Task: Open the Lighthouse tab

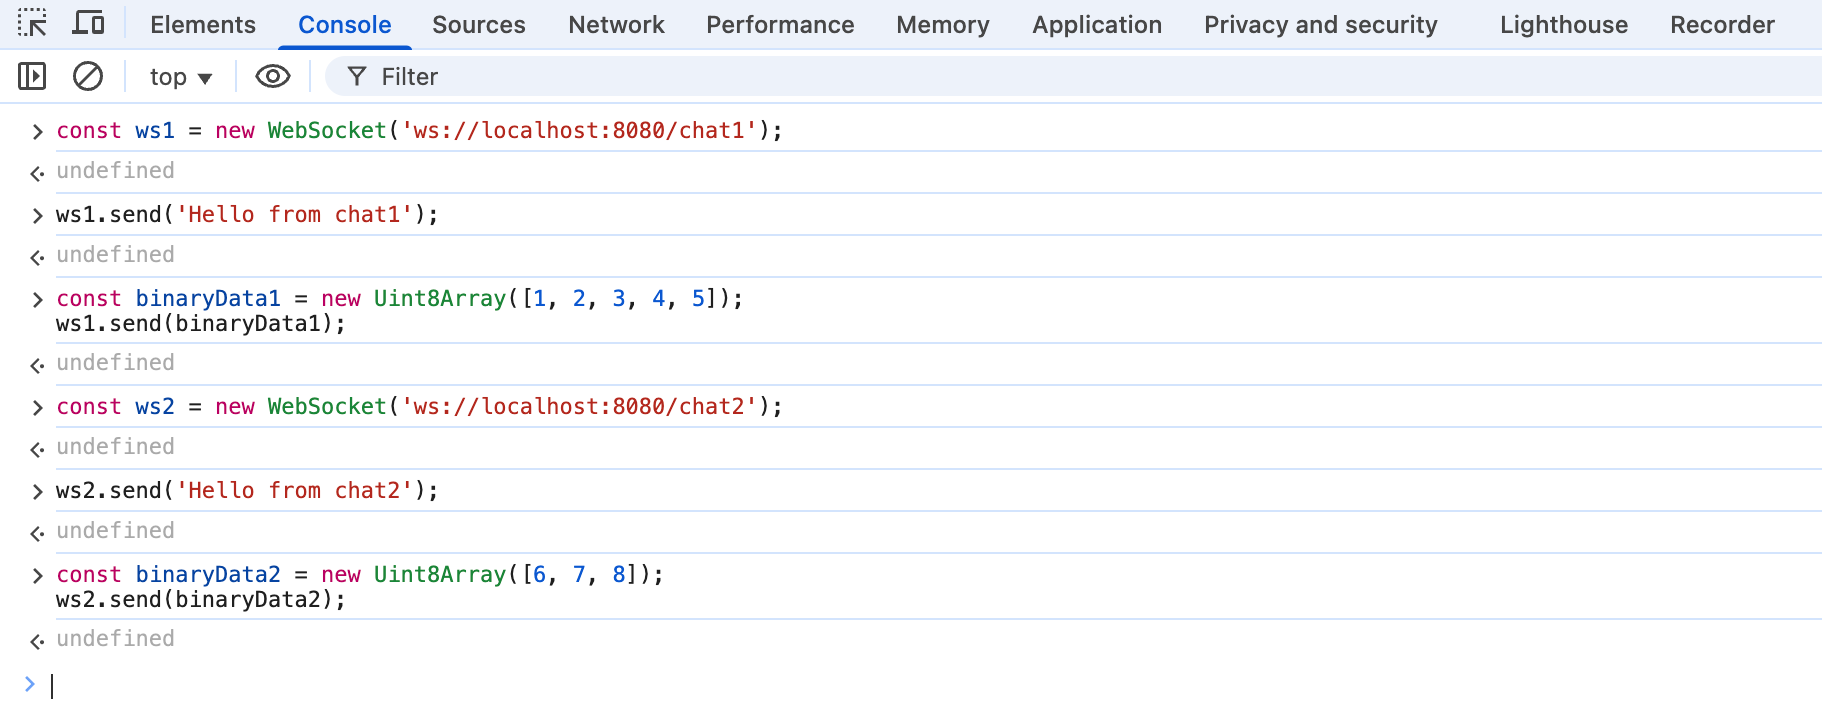Action: (x=1563, y=25)
